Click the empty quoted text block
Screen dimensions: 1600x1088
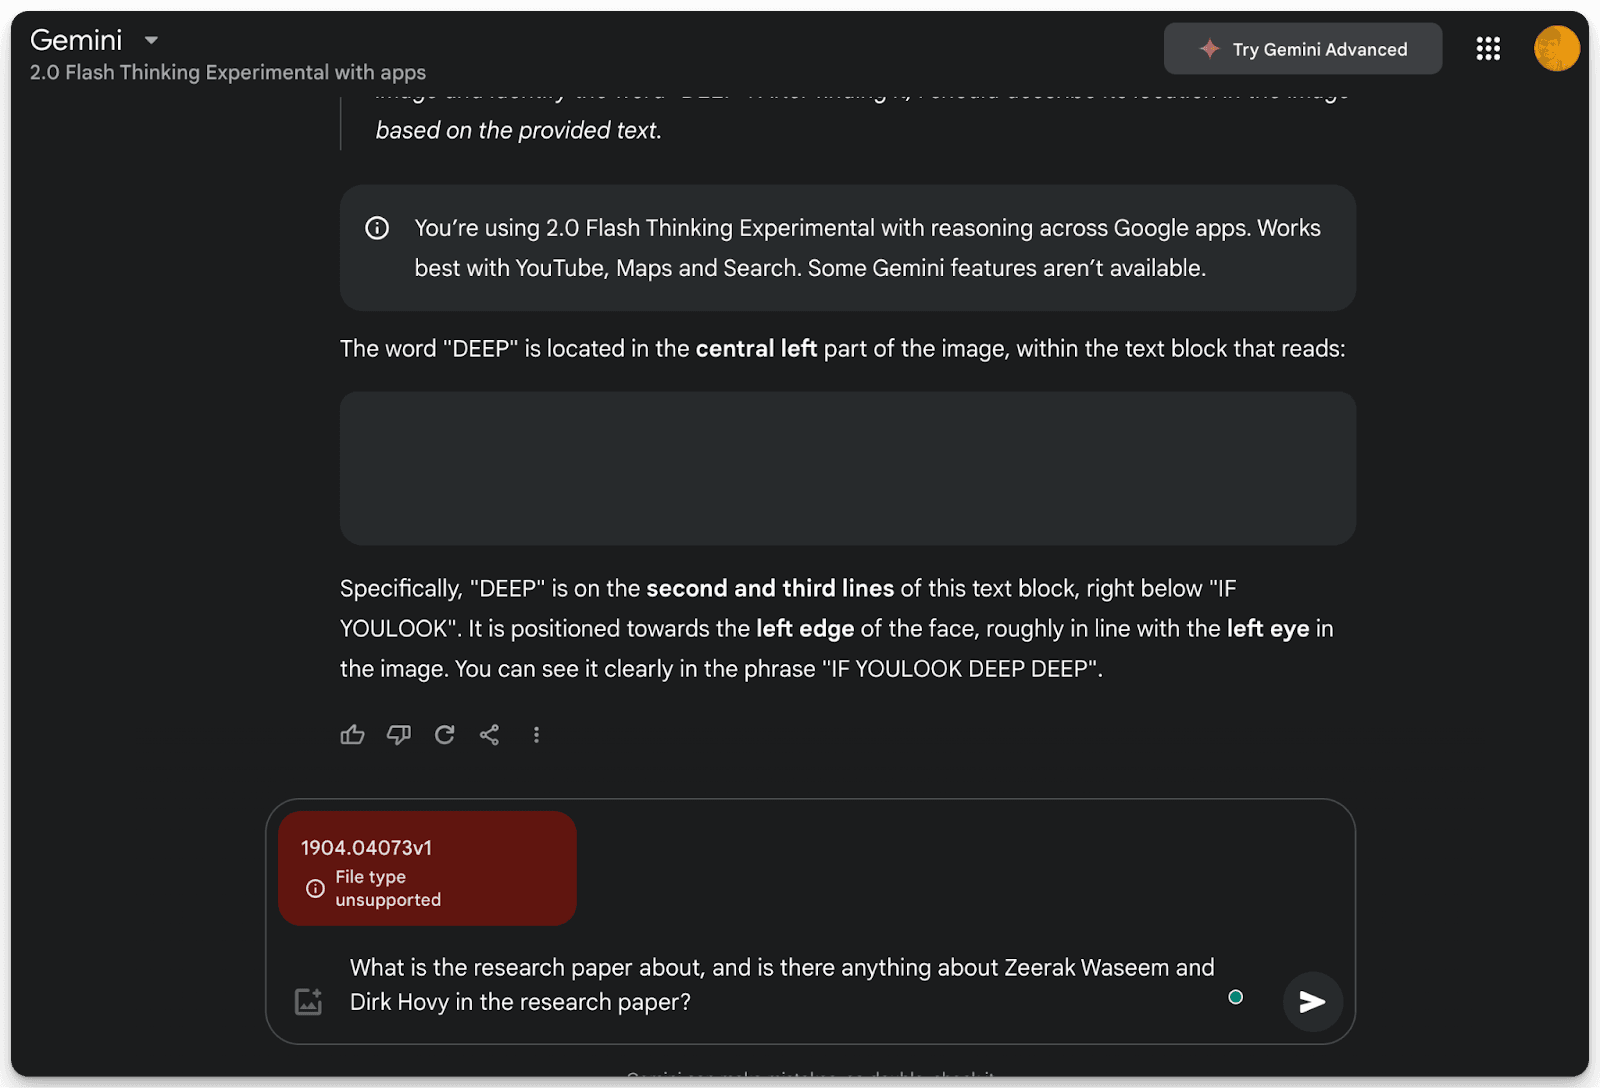coord(848,468)
